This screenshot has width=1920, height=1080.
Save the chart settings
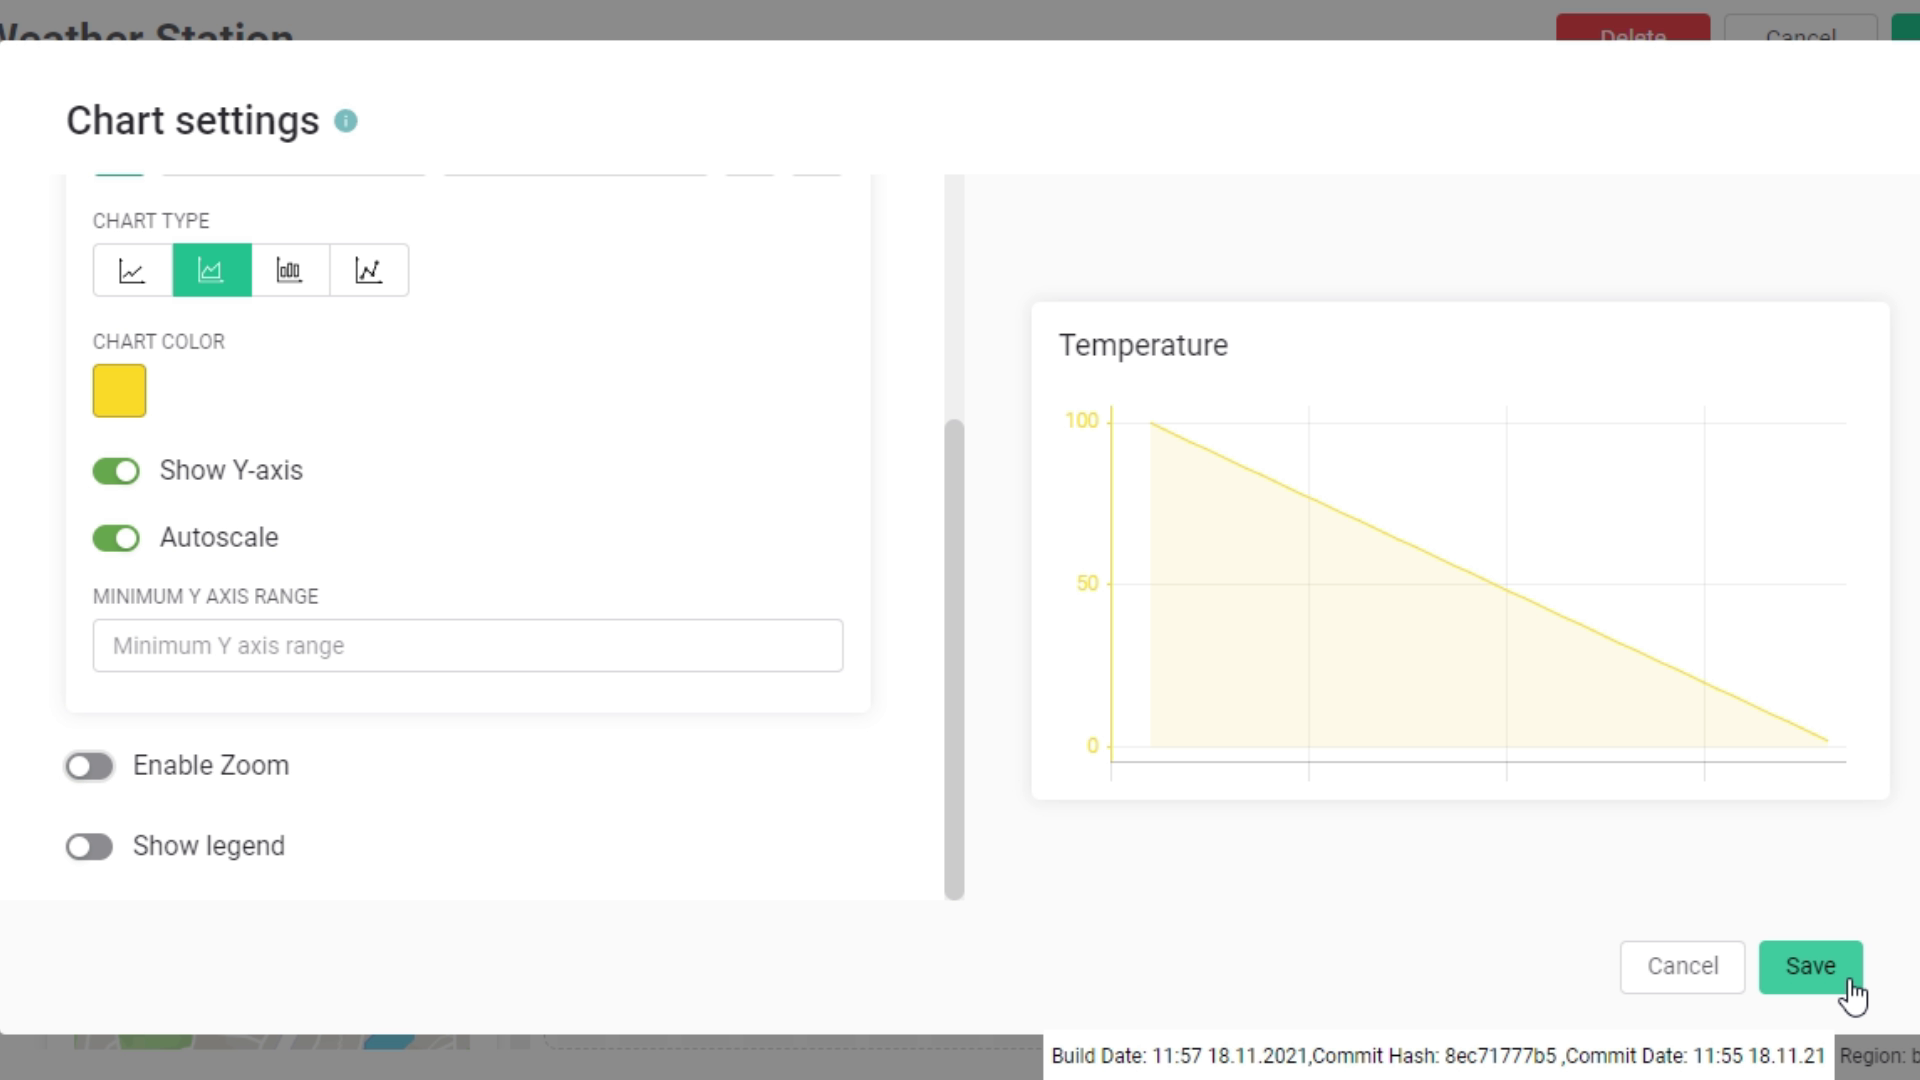(1810, 967)
